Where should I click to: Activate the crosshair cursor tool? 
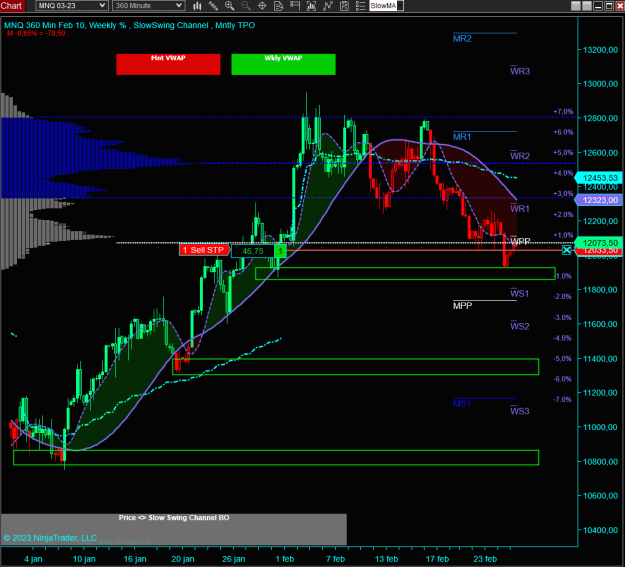(262, 6)
